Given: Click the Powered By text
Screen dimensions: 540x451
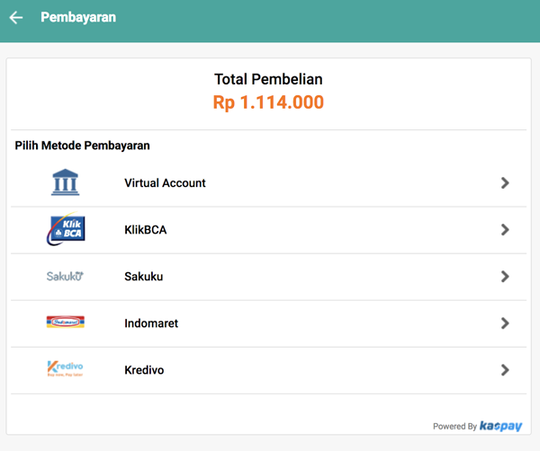Looking at the screenshot, I should pos(455,426).
